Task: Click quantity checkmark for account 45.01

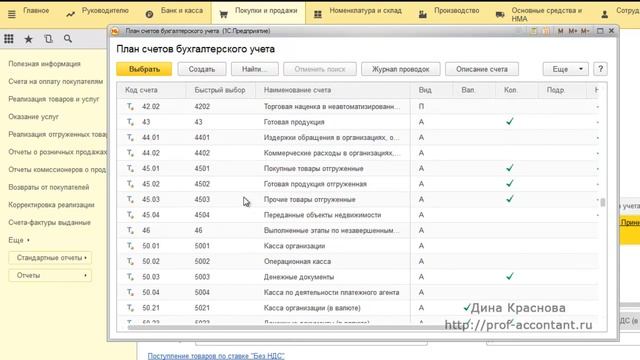Action: (509, 168)
